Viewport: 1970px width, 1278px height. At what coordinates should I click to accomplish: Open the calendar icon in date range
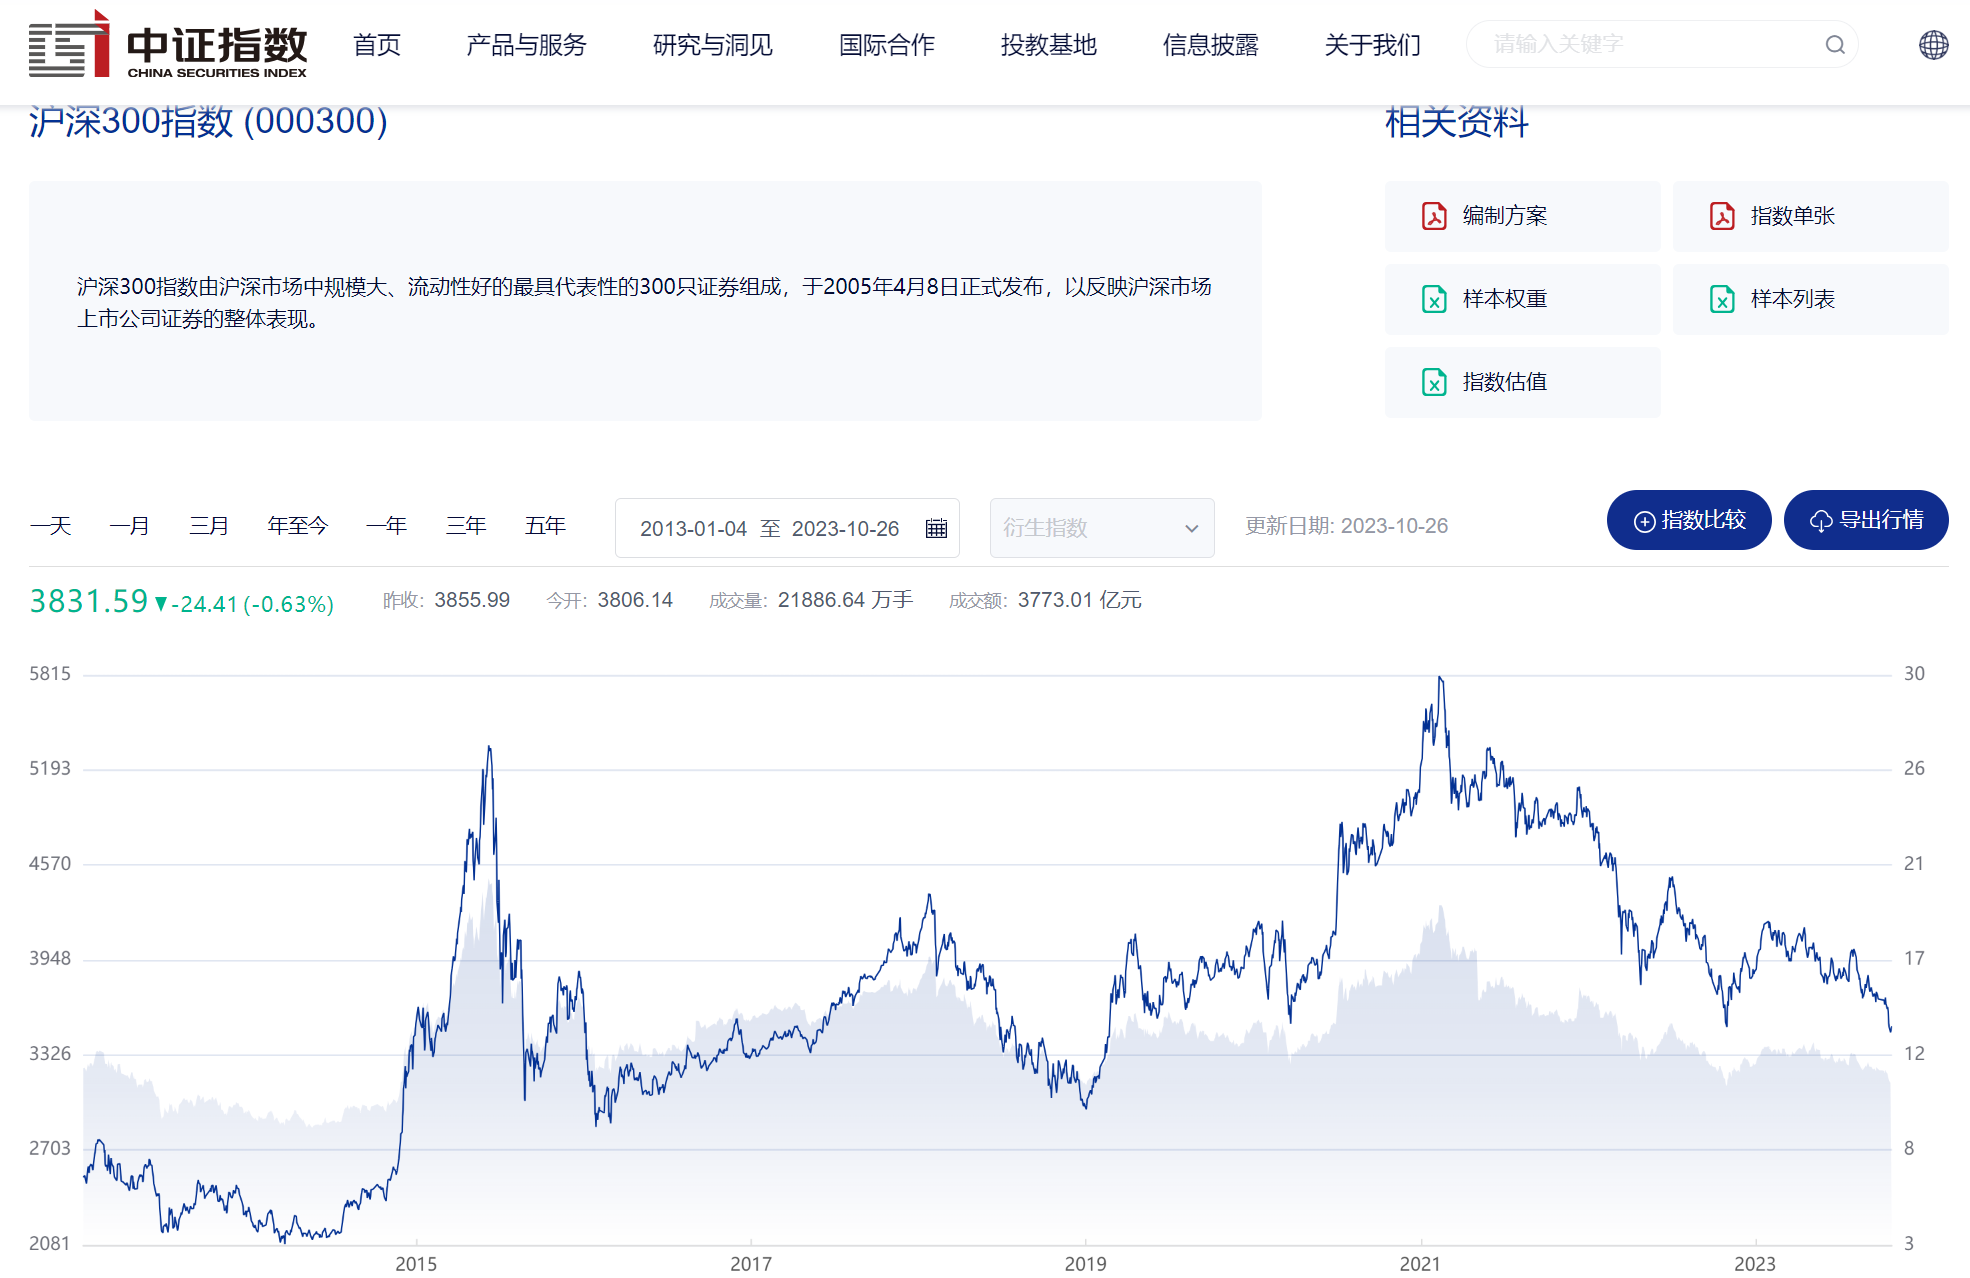[936, 528]
